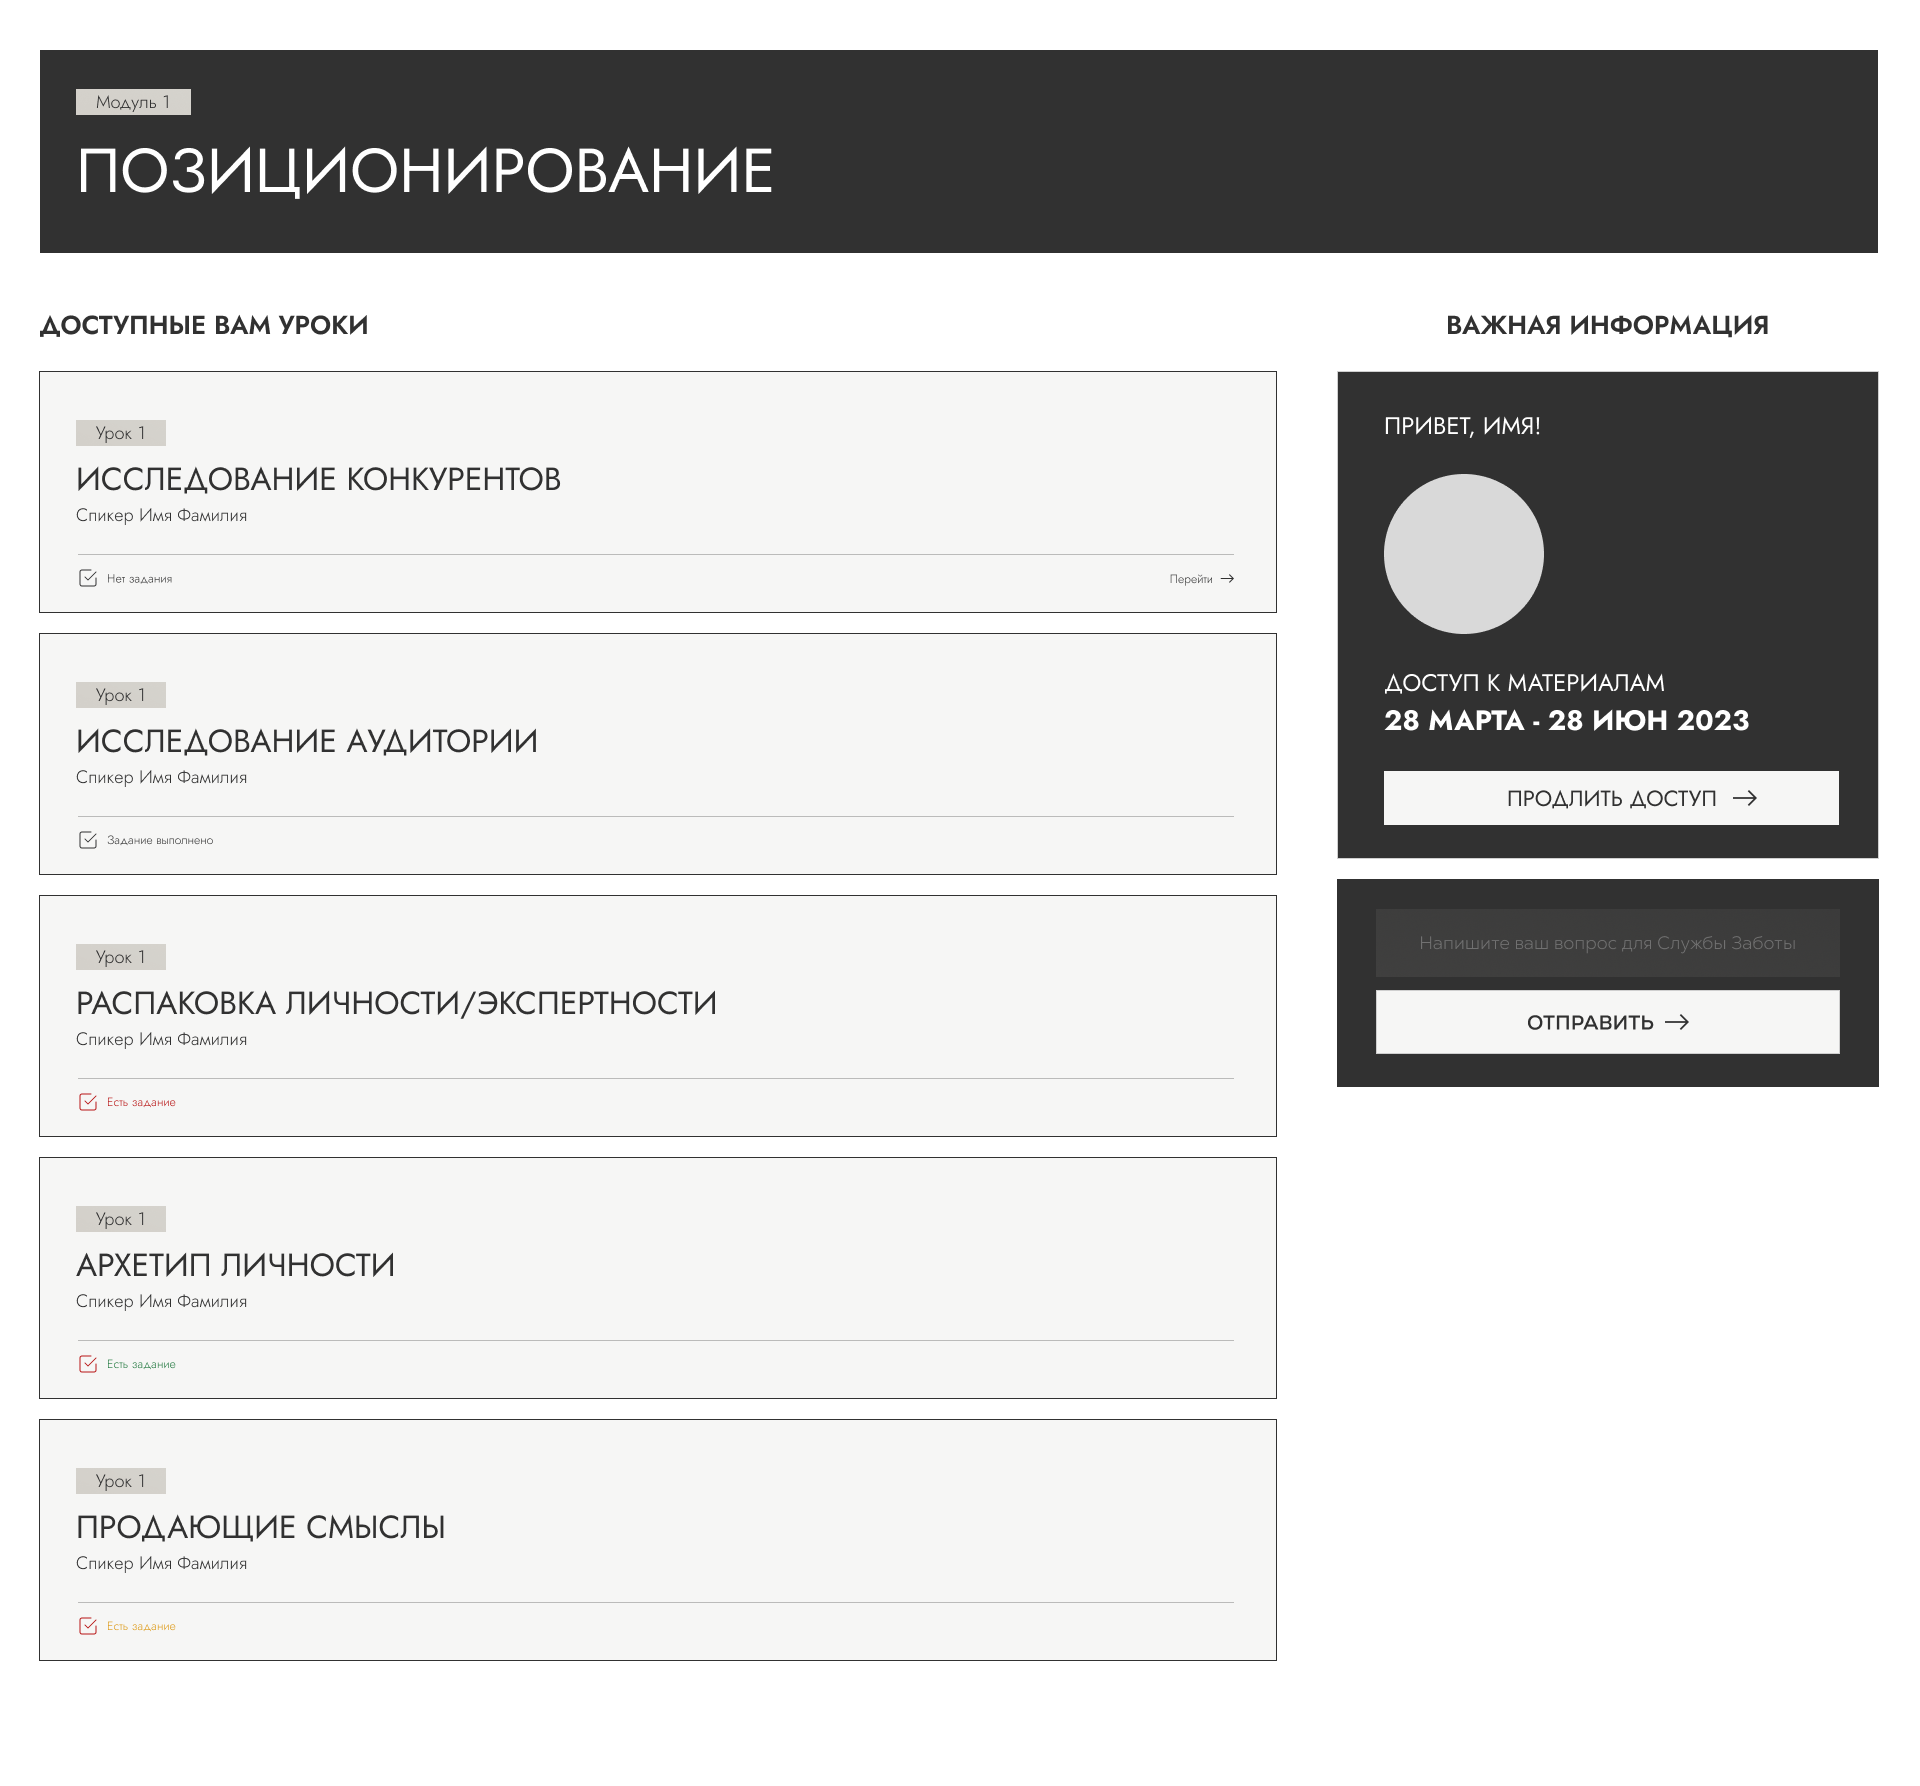This screenshot has width=1920, height=1786.
Task: Click checkmark icon beside 'Нет задания'
Action: [88, 578]
